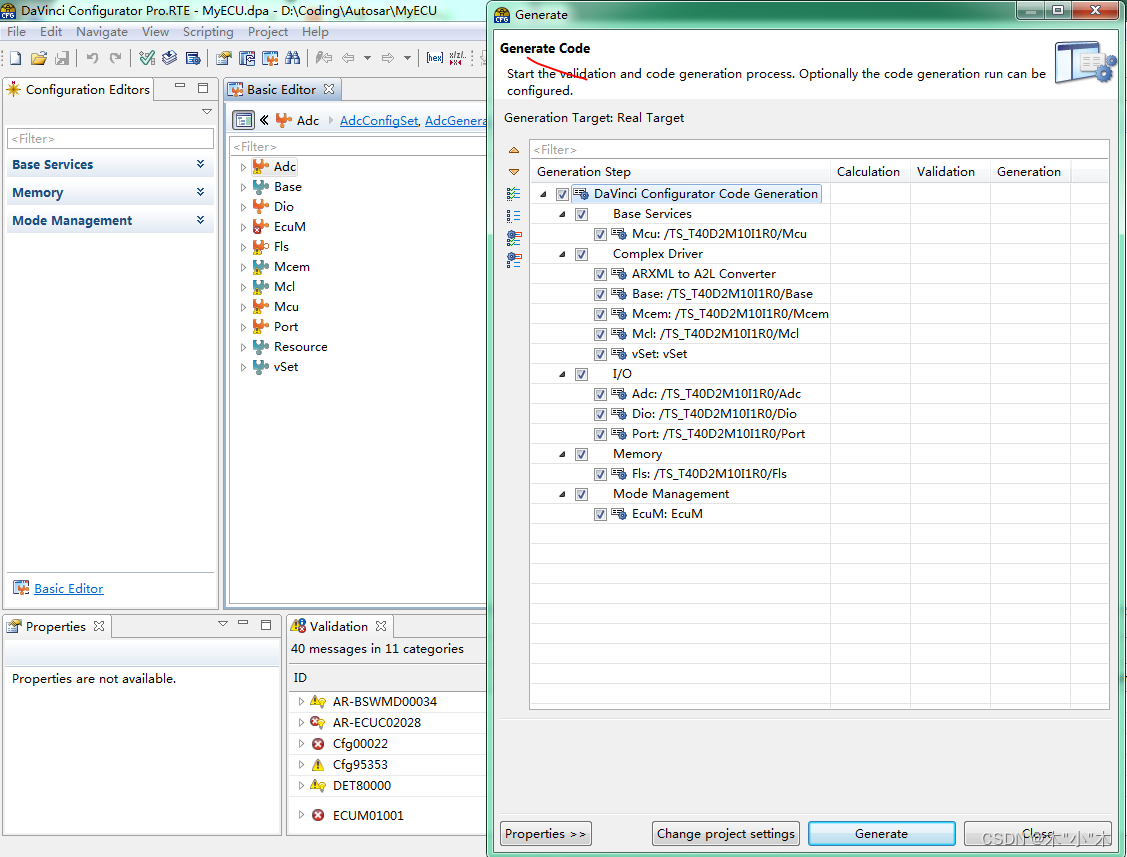This screenshot has width=1127, height=857.
Task: Expand the Port node in Basic Editor tree
Action: [x=243, y=327]
